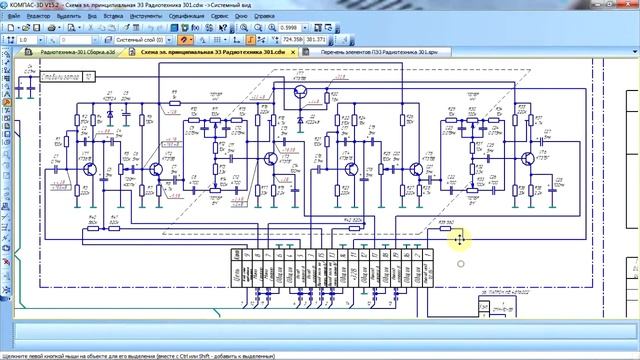Toggle the grid display icon
The width and height of the screenshot is (640, 360).
tap(216, 40)
